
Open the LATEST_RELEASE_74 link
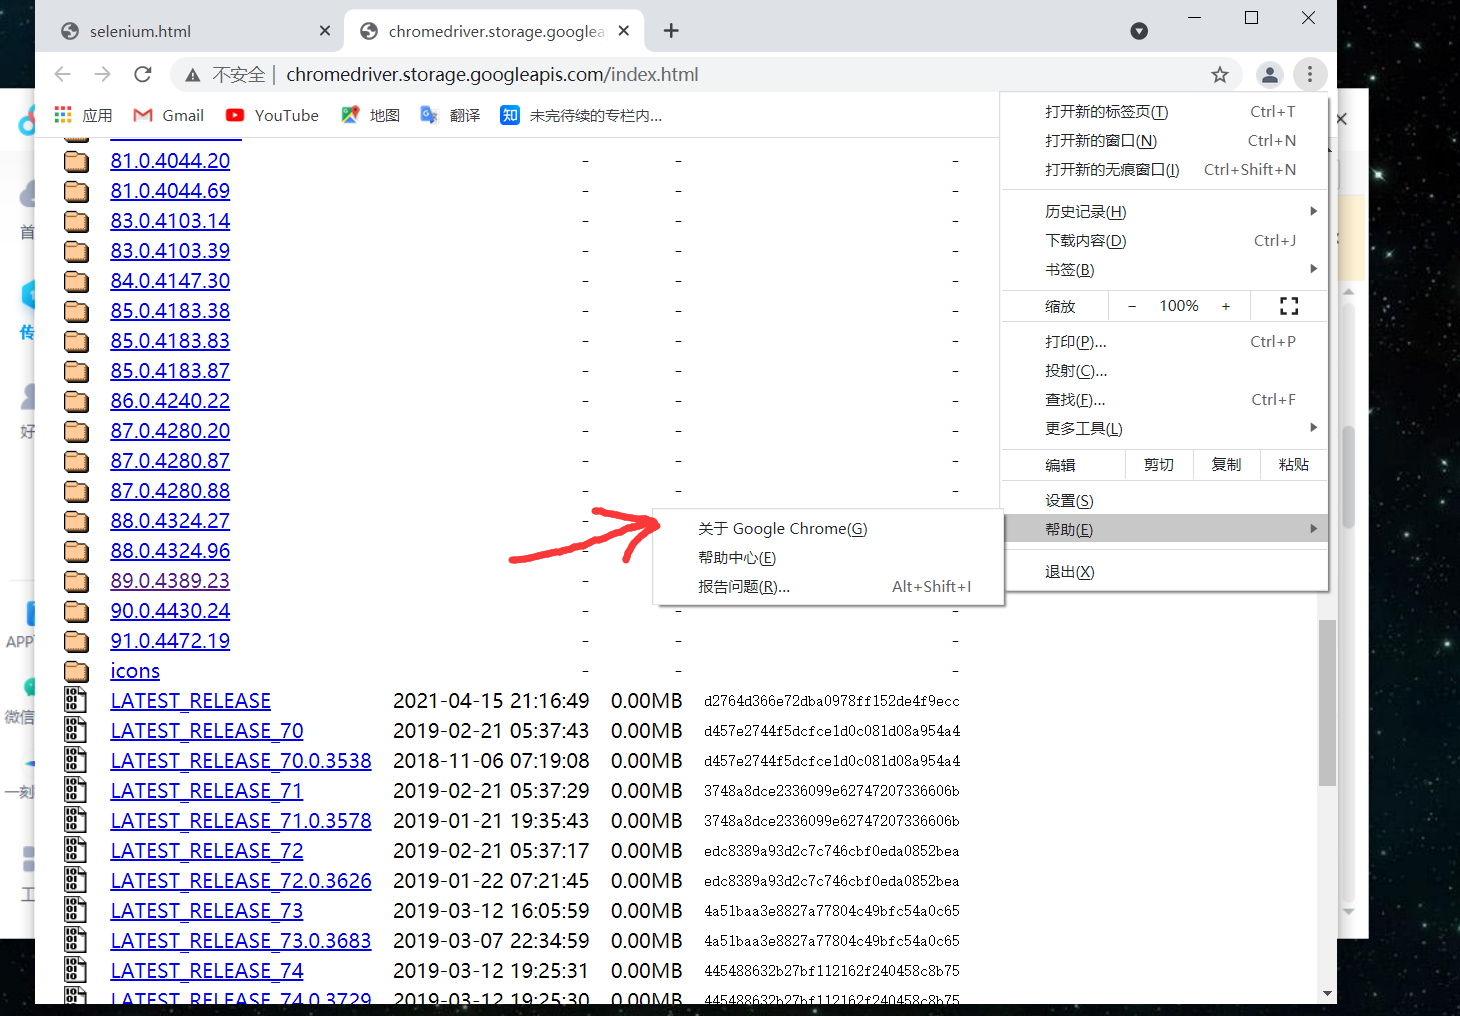(x=206, y=970)
